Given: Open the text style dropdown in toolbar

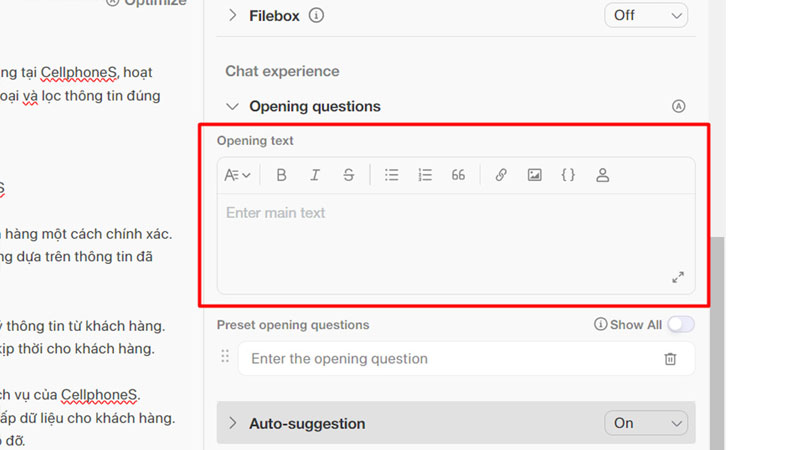Looking at the screenshot, I should click(237, 175).
